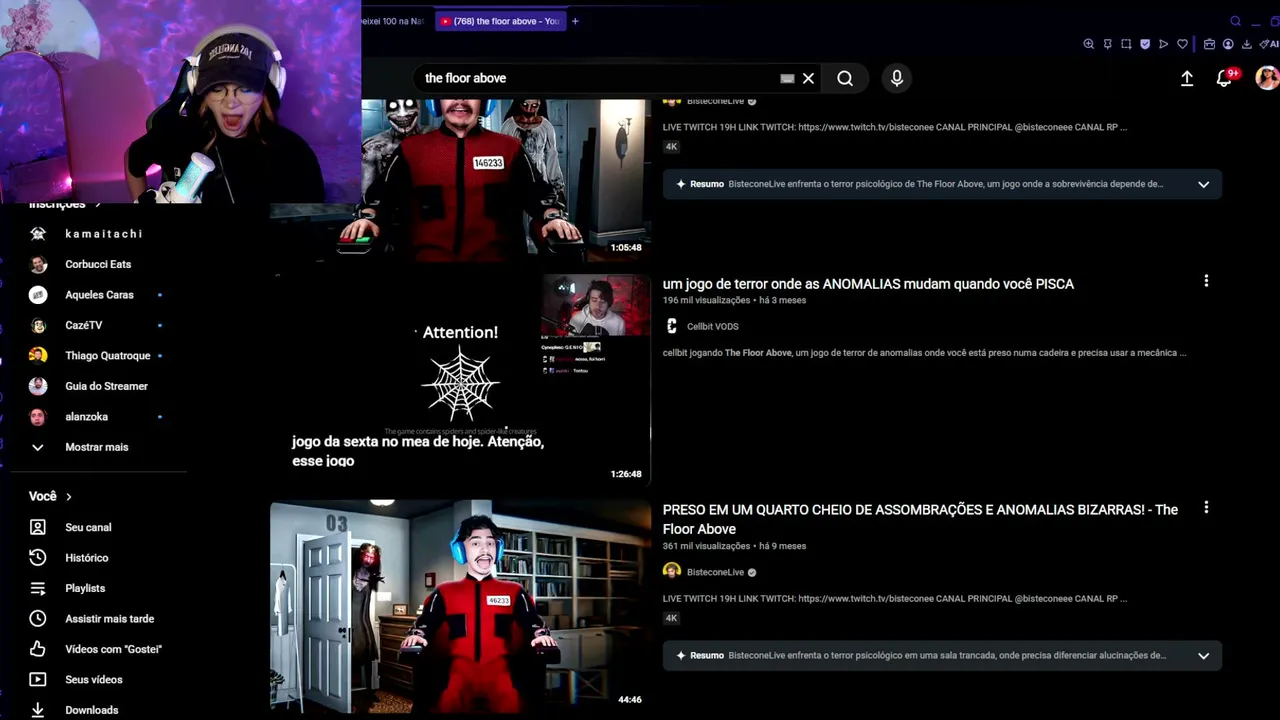
Task: Click the heart bookmark icon
Action: point(1182,44)
